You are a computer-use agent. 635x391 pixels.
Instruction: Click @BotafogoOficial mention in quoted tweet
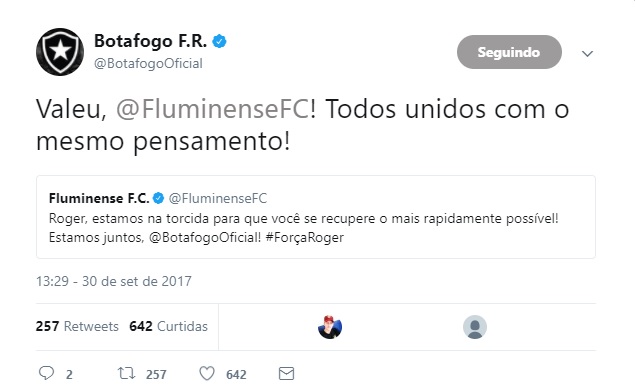click(205, 237)
